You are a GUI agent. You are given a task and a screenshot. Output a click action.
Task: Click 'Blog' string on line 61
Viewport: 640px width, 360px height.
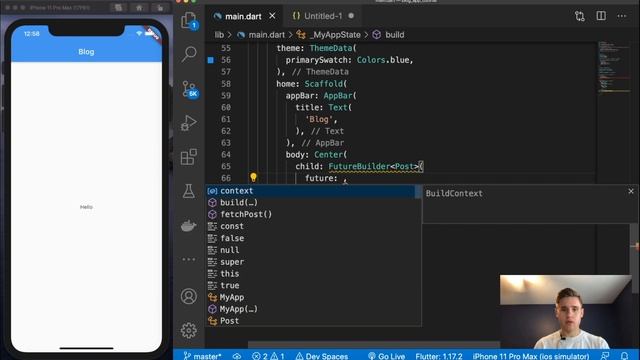(319, 119)
